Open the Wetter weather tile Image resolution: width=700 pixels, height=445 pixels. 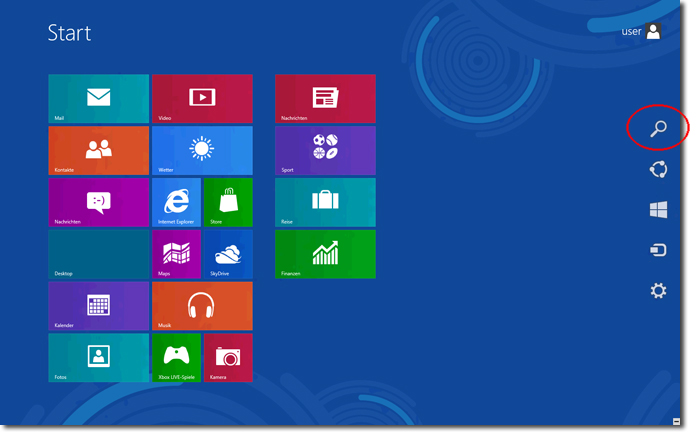(202, 150)
